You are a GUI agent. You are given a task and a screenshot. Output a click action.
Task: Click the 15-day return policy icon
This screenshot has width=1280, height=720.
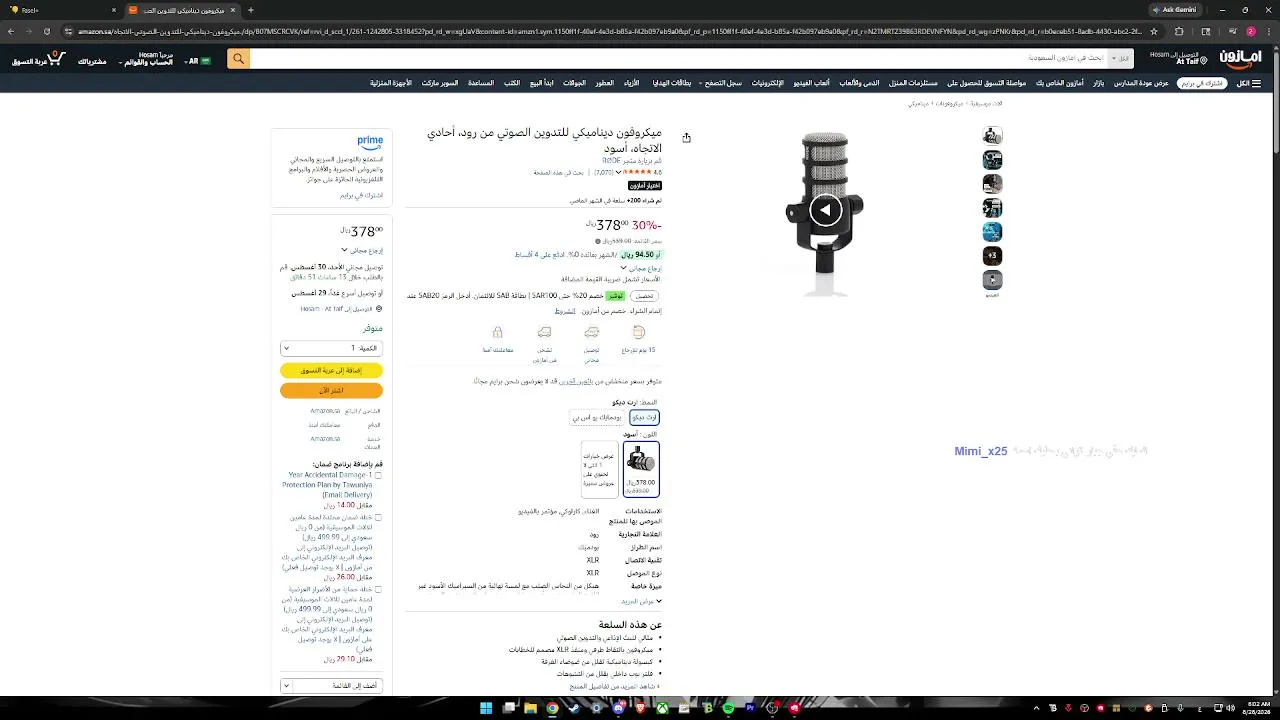639,332
